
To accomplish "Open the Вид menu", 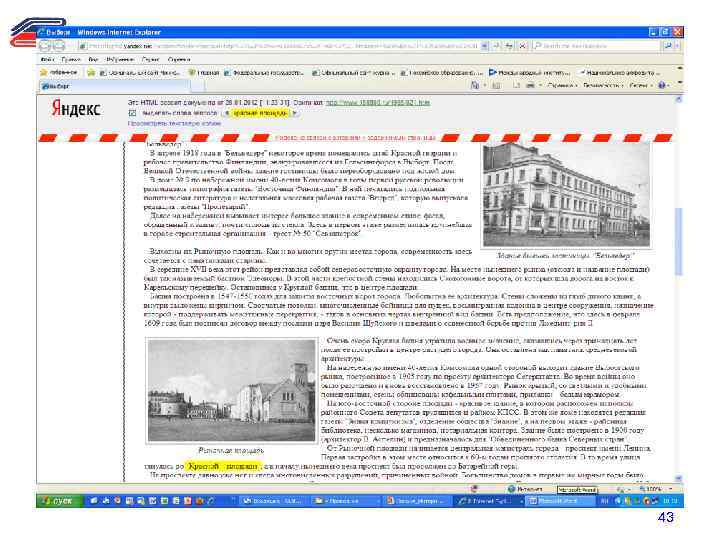I will (93, 59).
